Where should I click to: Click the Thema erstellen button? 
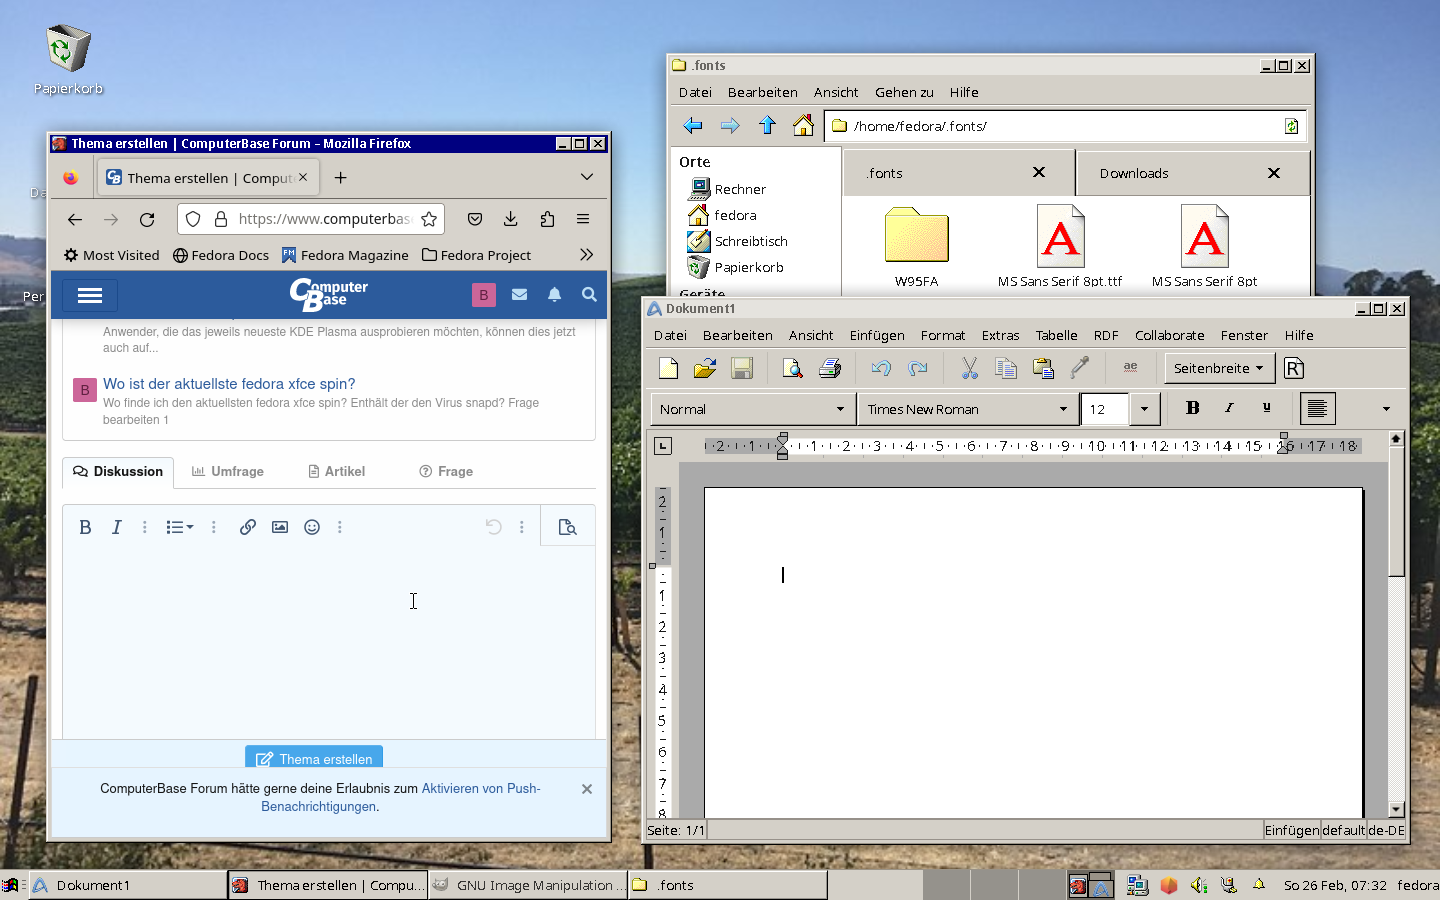pos(314,759)
